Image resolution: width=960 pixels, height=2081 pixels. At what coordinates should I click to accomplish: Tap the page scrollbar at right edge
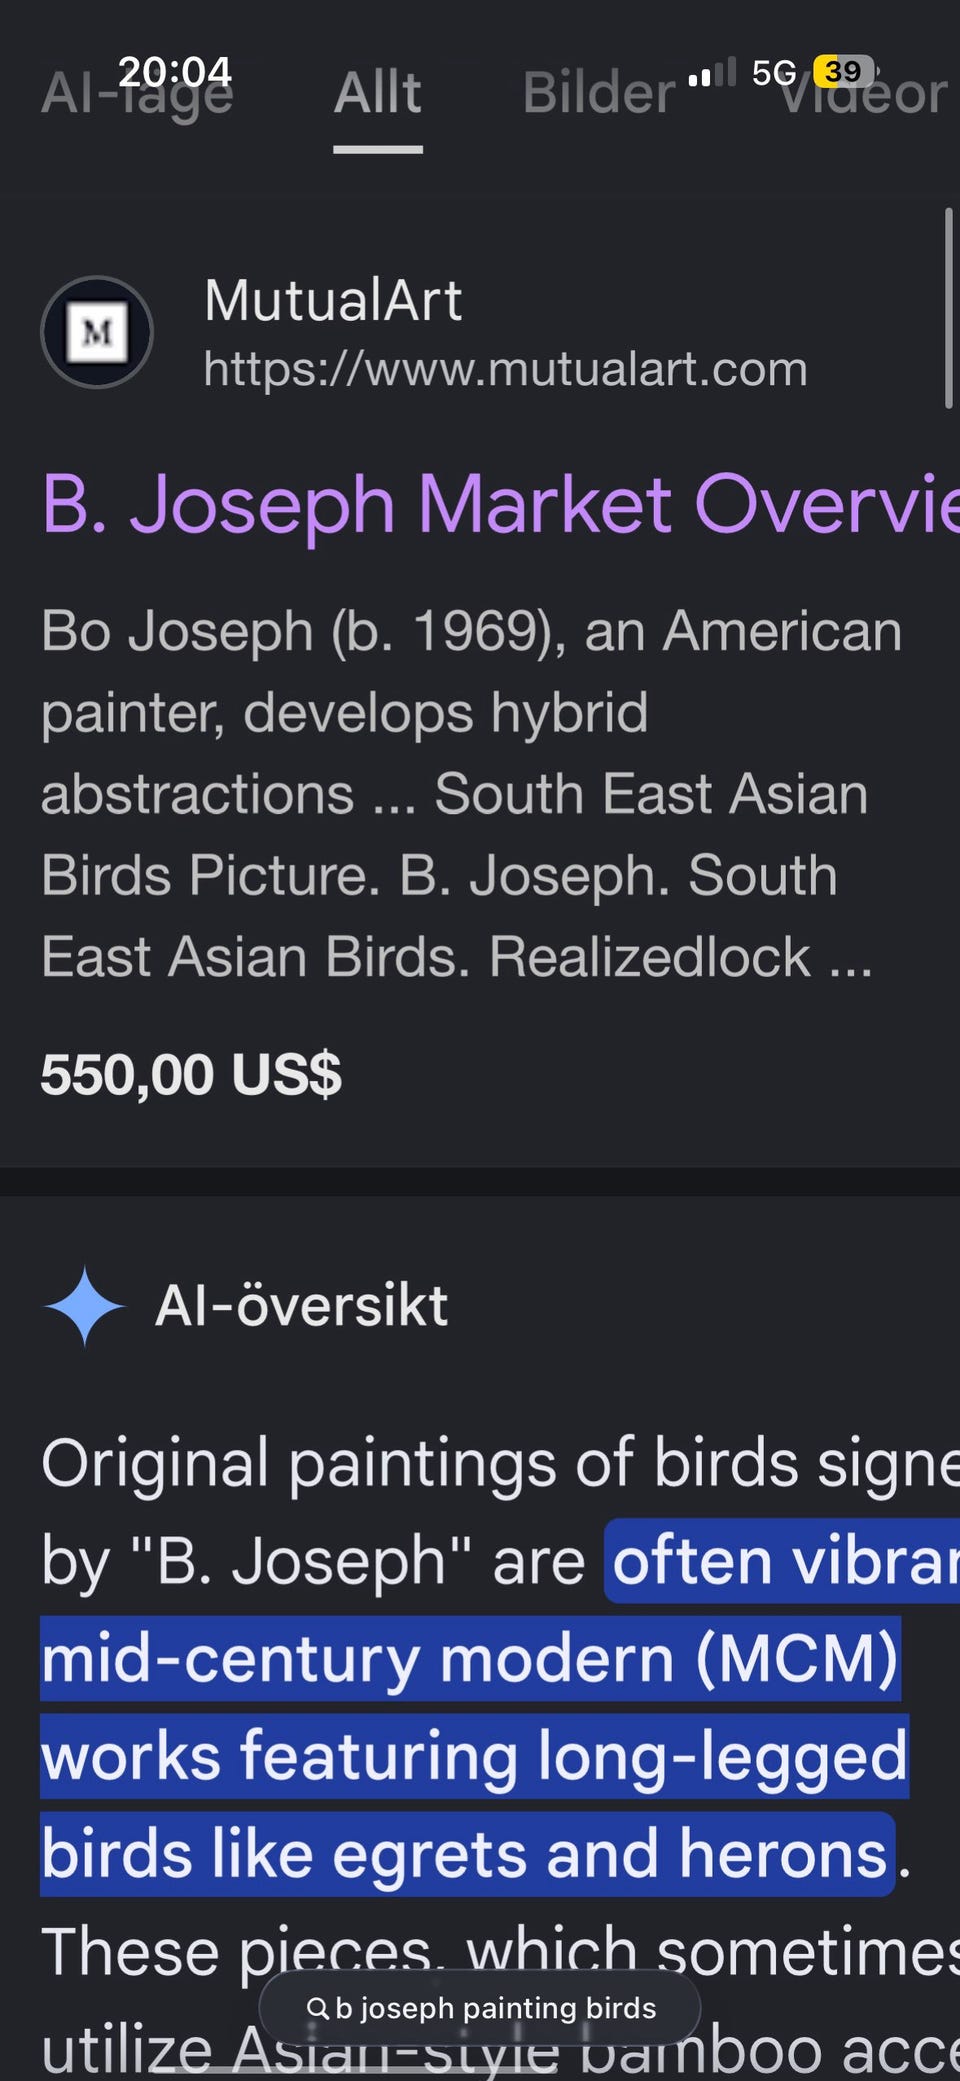(948, 308)
